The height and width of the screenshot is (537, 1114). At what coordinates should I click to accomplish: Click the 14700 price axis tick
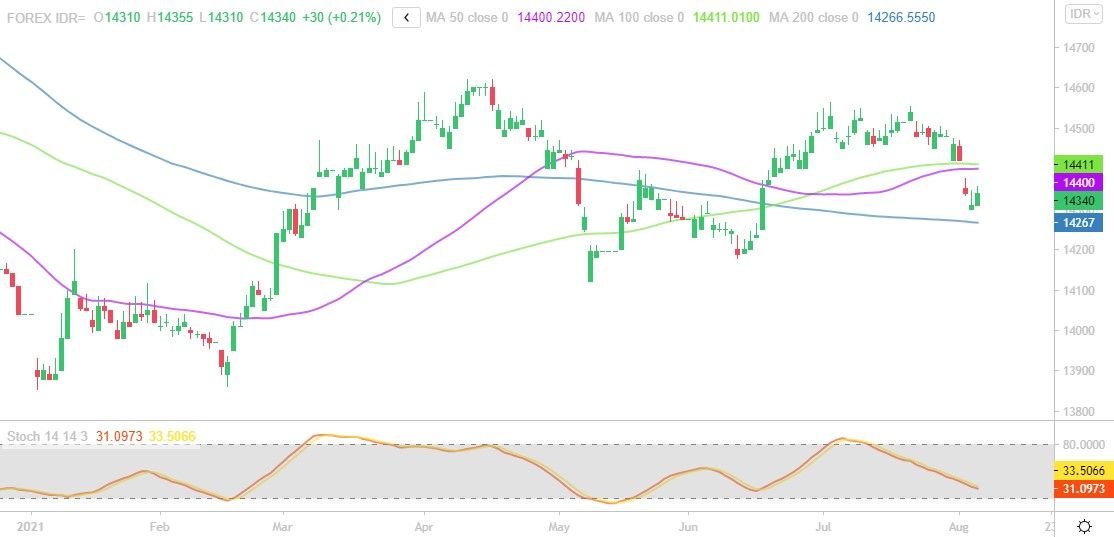[1078, 48]
